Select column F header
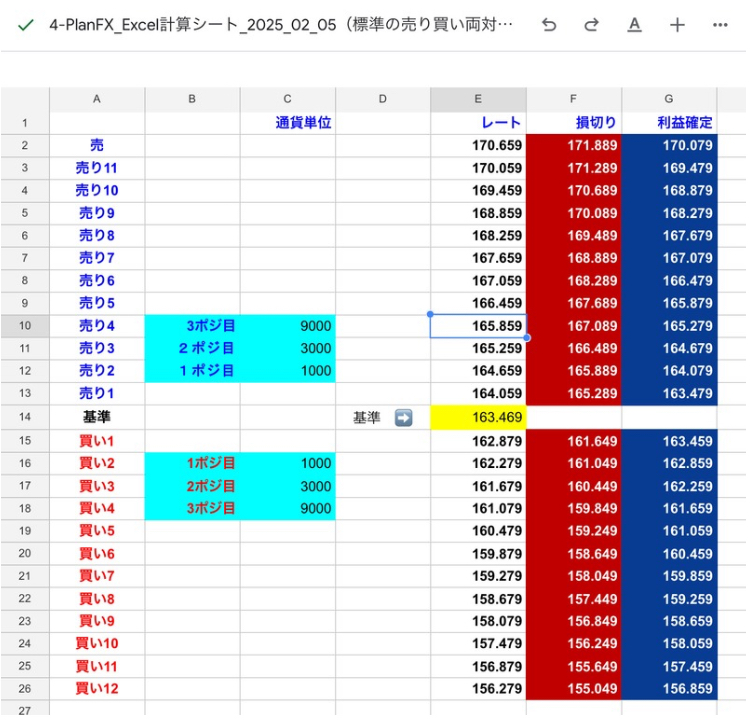Viewport: 750px width, 721px height. click(574, 99)
